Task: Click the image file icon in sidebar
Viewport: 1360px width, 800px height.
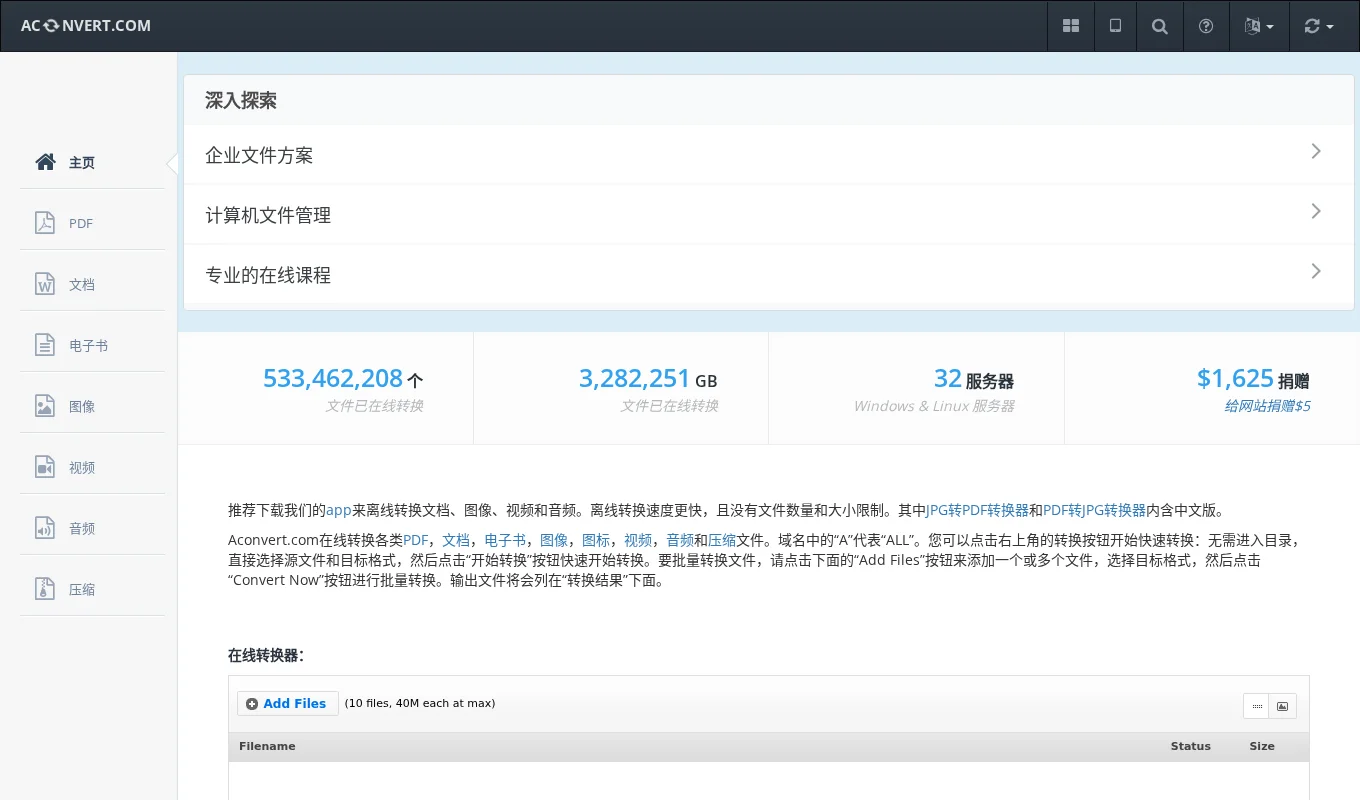Action: pyautogui.click(x=45, y=406)
